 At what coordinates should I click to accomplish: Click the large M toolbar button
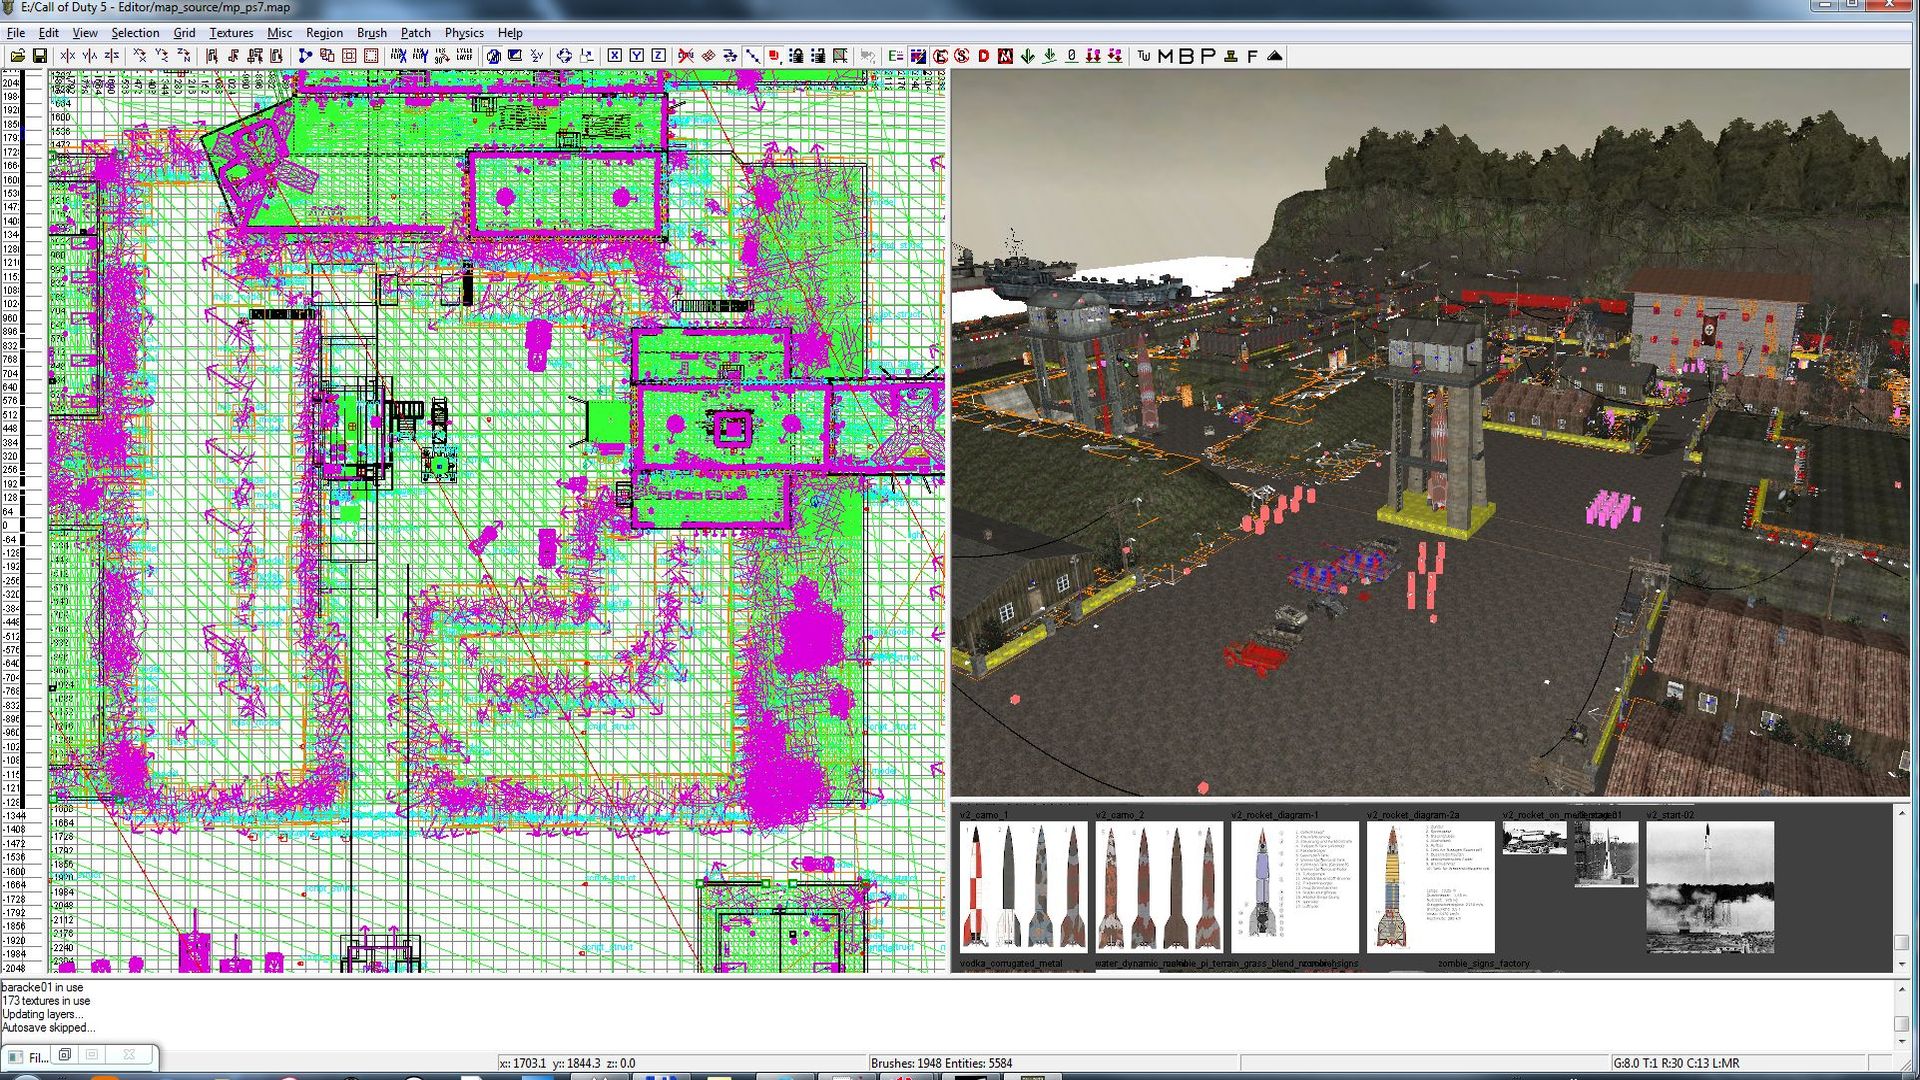click(1166, 56)
